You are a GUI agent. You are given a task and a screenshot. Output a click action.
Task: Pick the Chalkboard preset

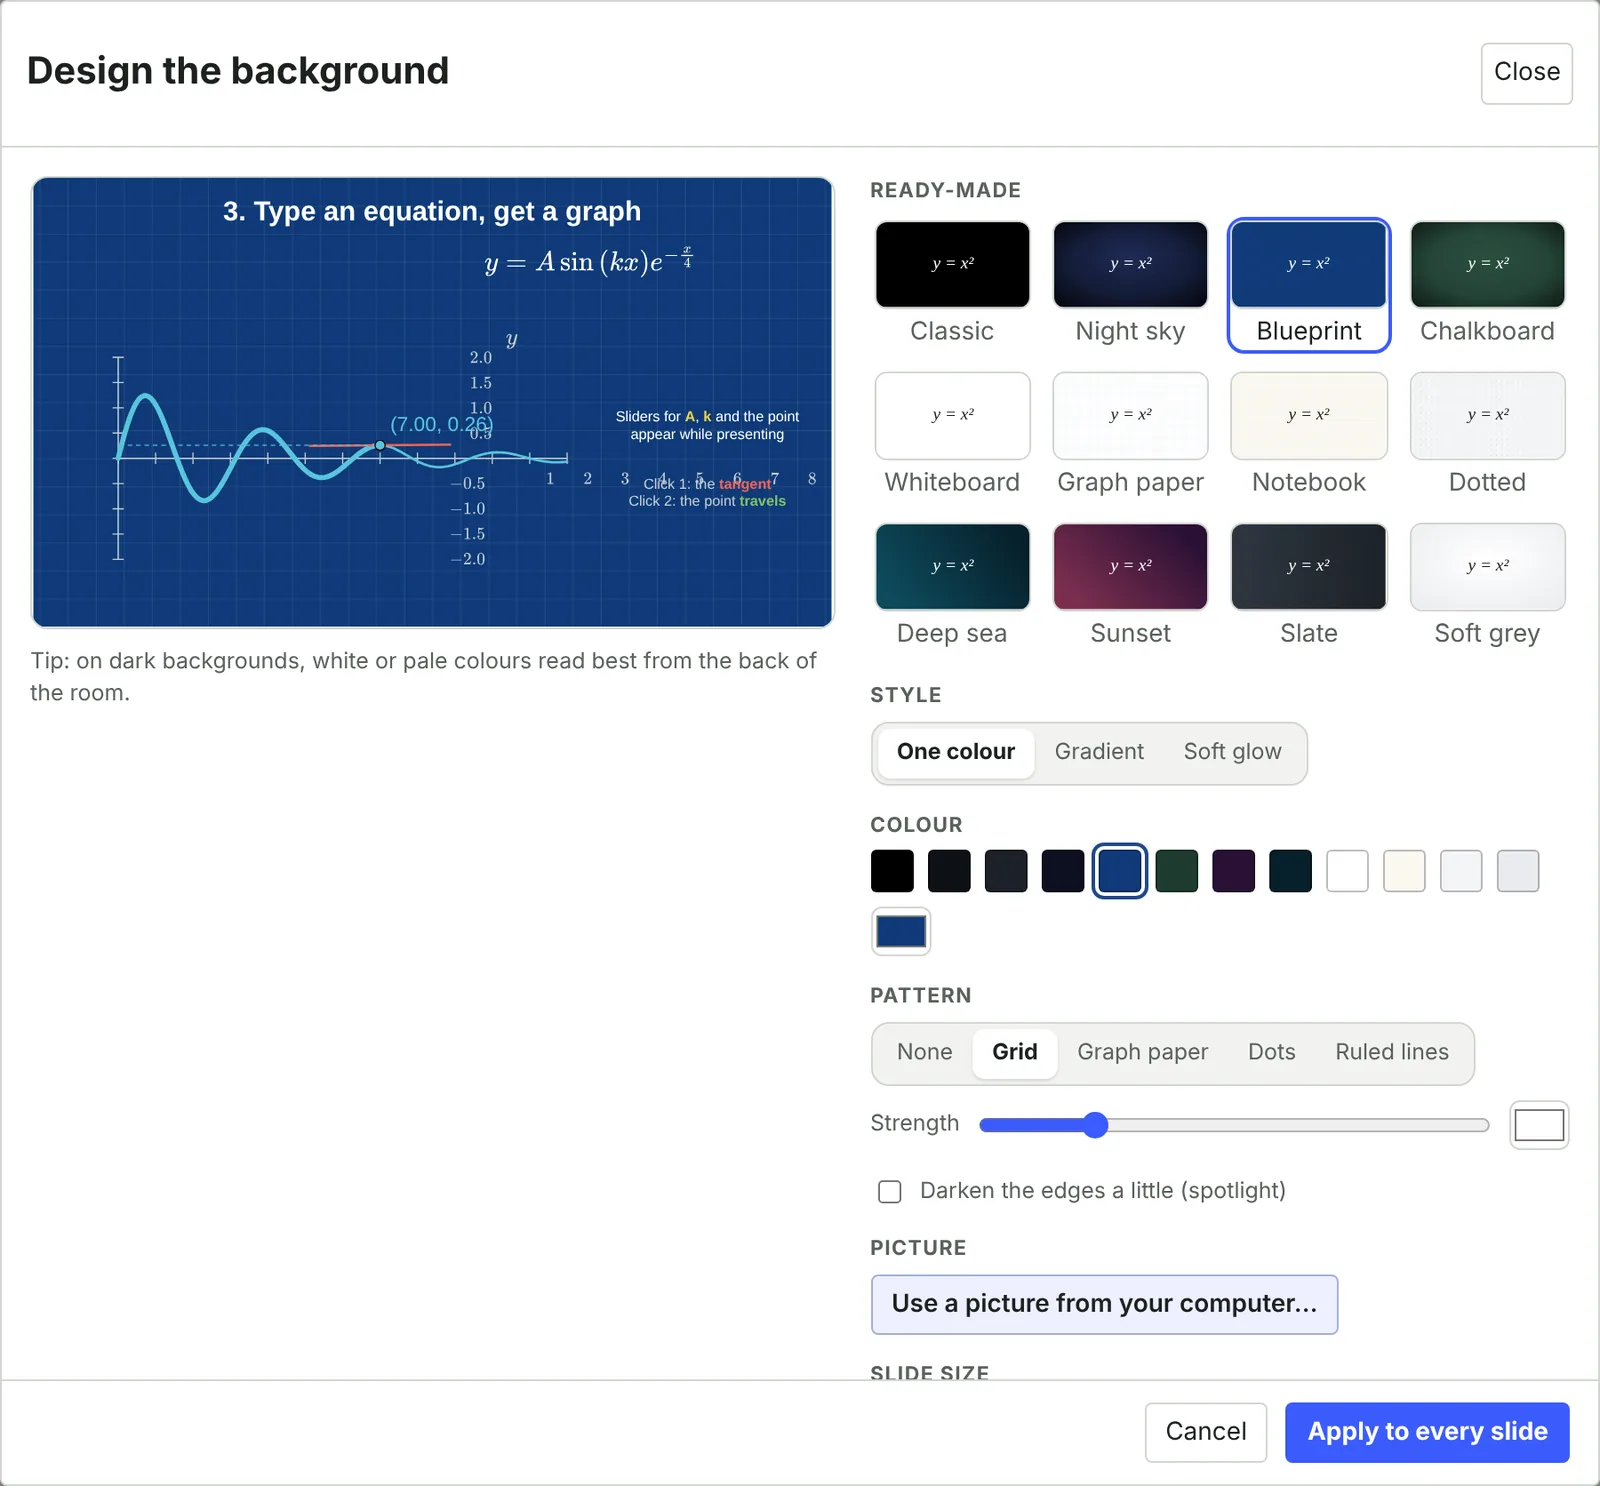point(1487,285)
